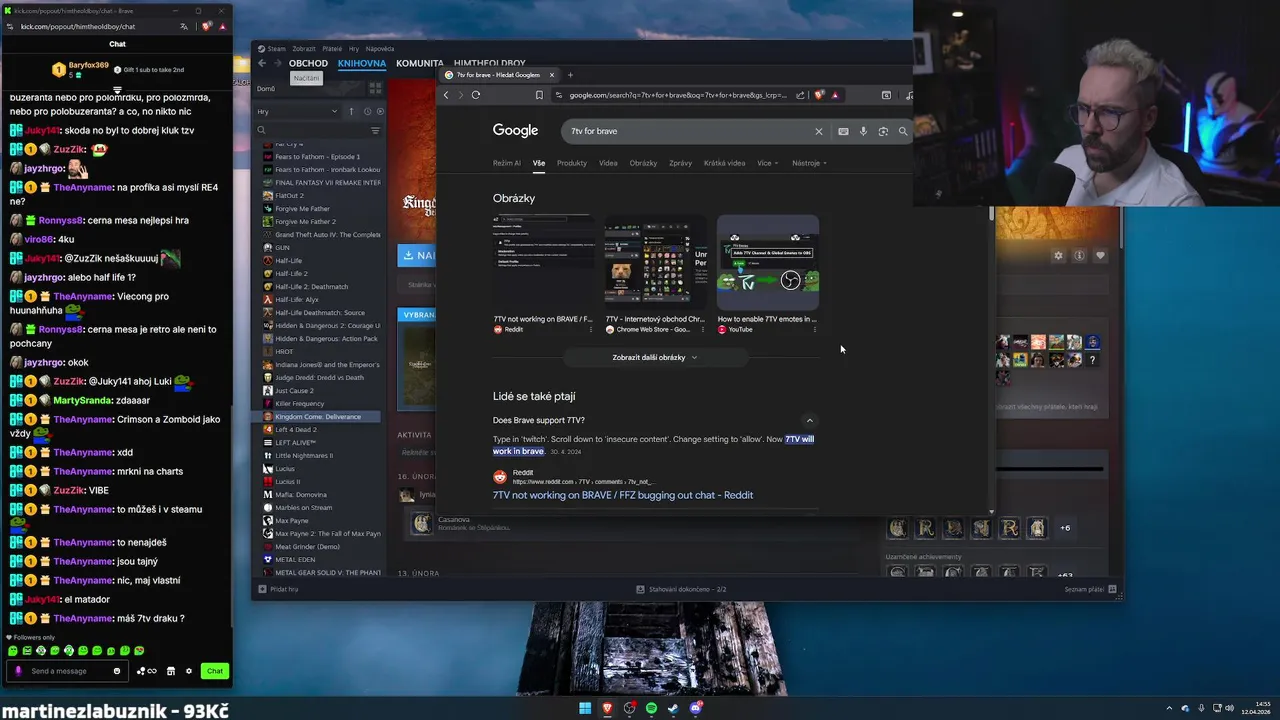Click Brave Shields icon in Kick chat window
This screenshot has height=720, width=1280.
point(208,27)
